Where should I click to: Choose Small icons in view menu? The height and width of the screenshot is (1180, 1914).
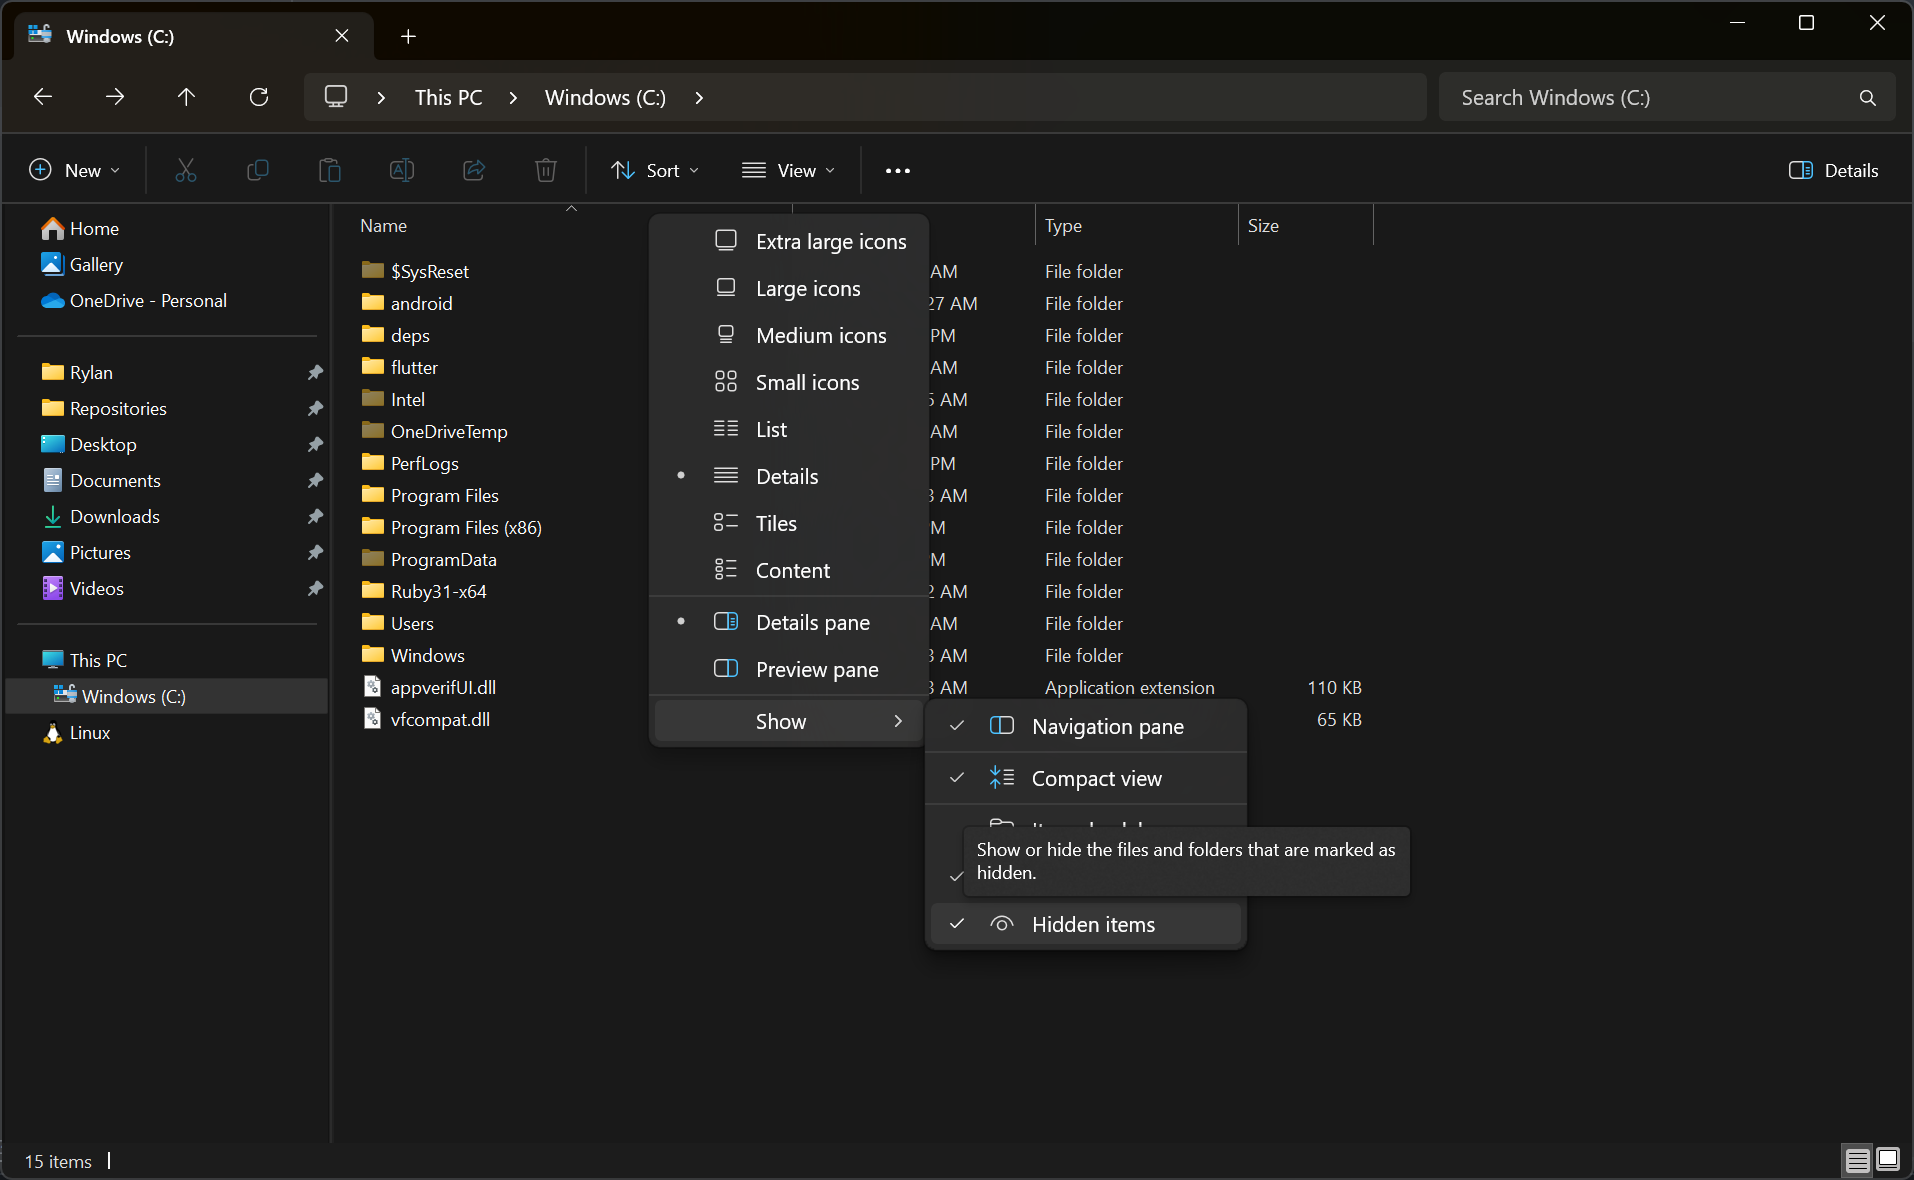[789, 383]
